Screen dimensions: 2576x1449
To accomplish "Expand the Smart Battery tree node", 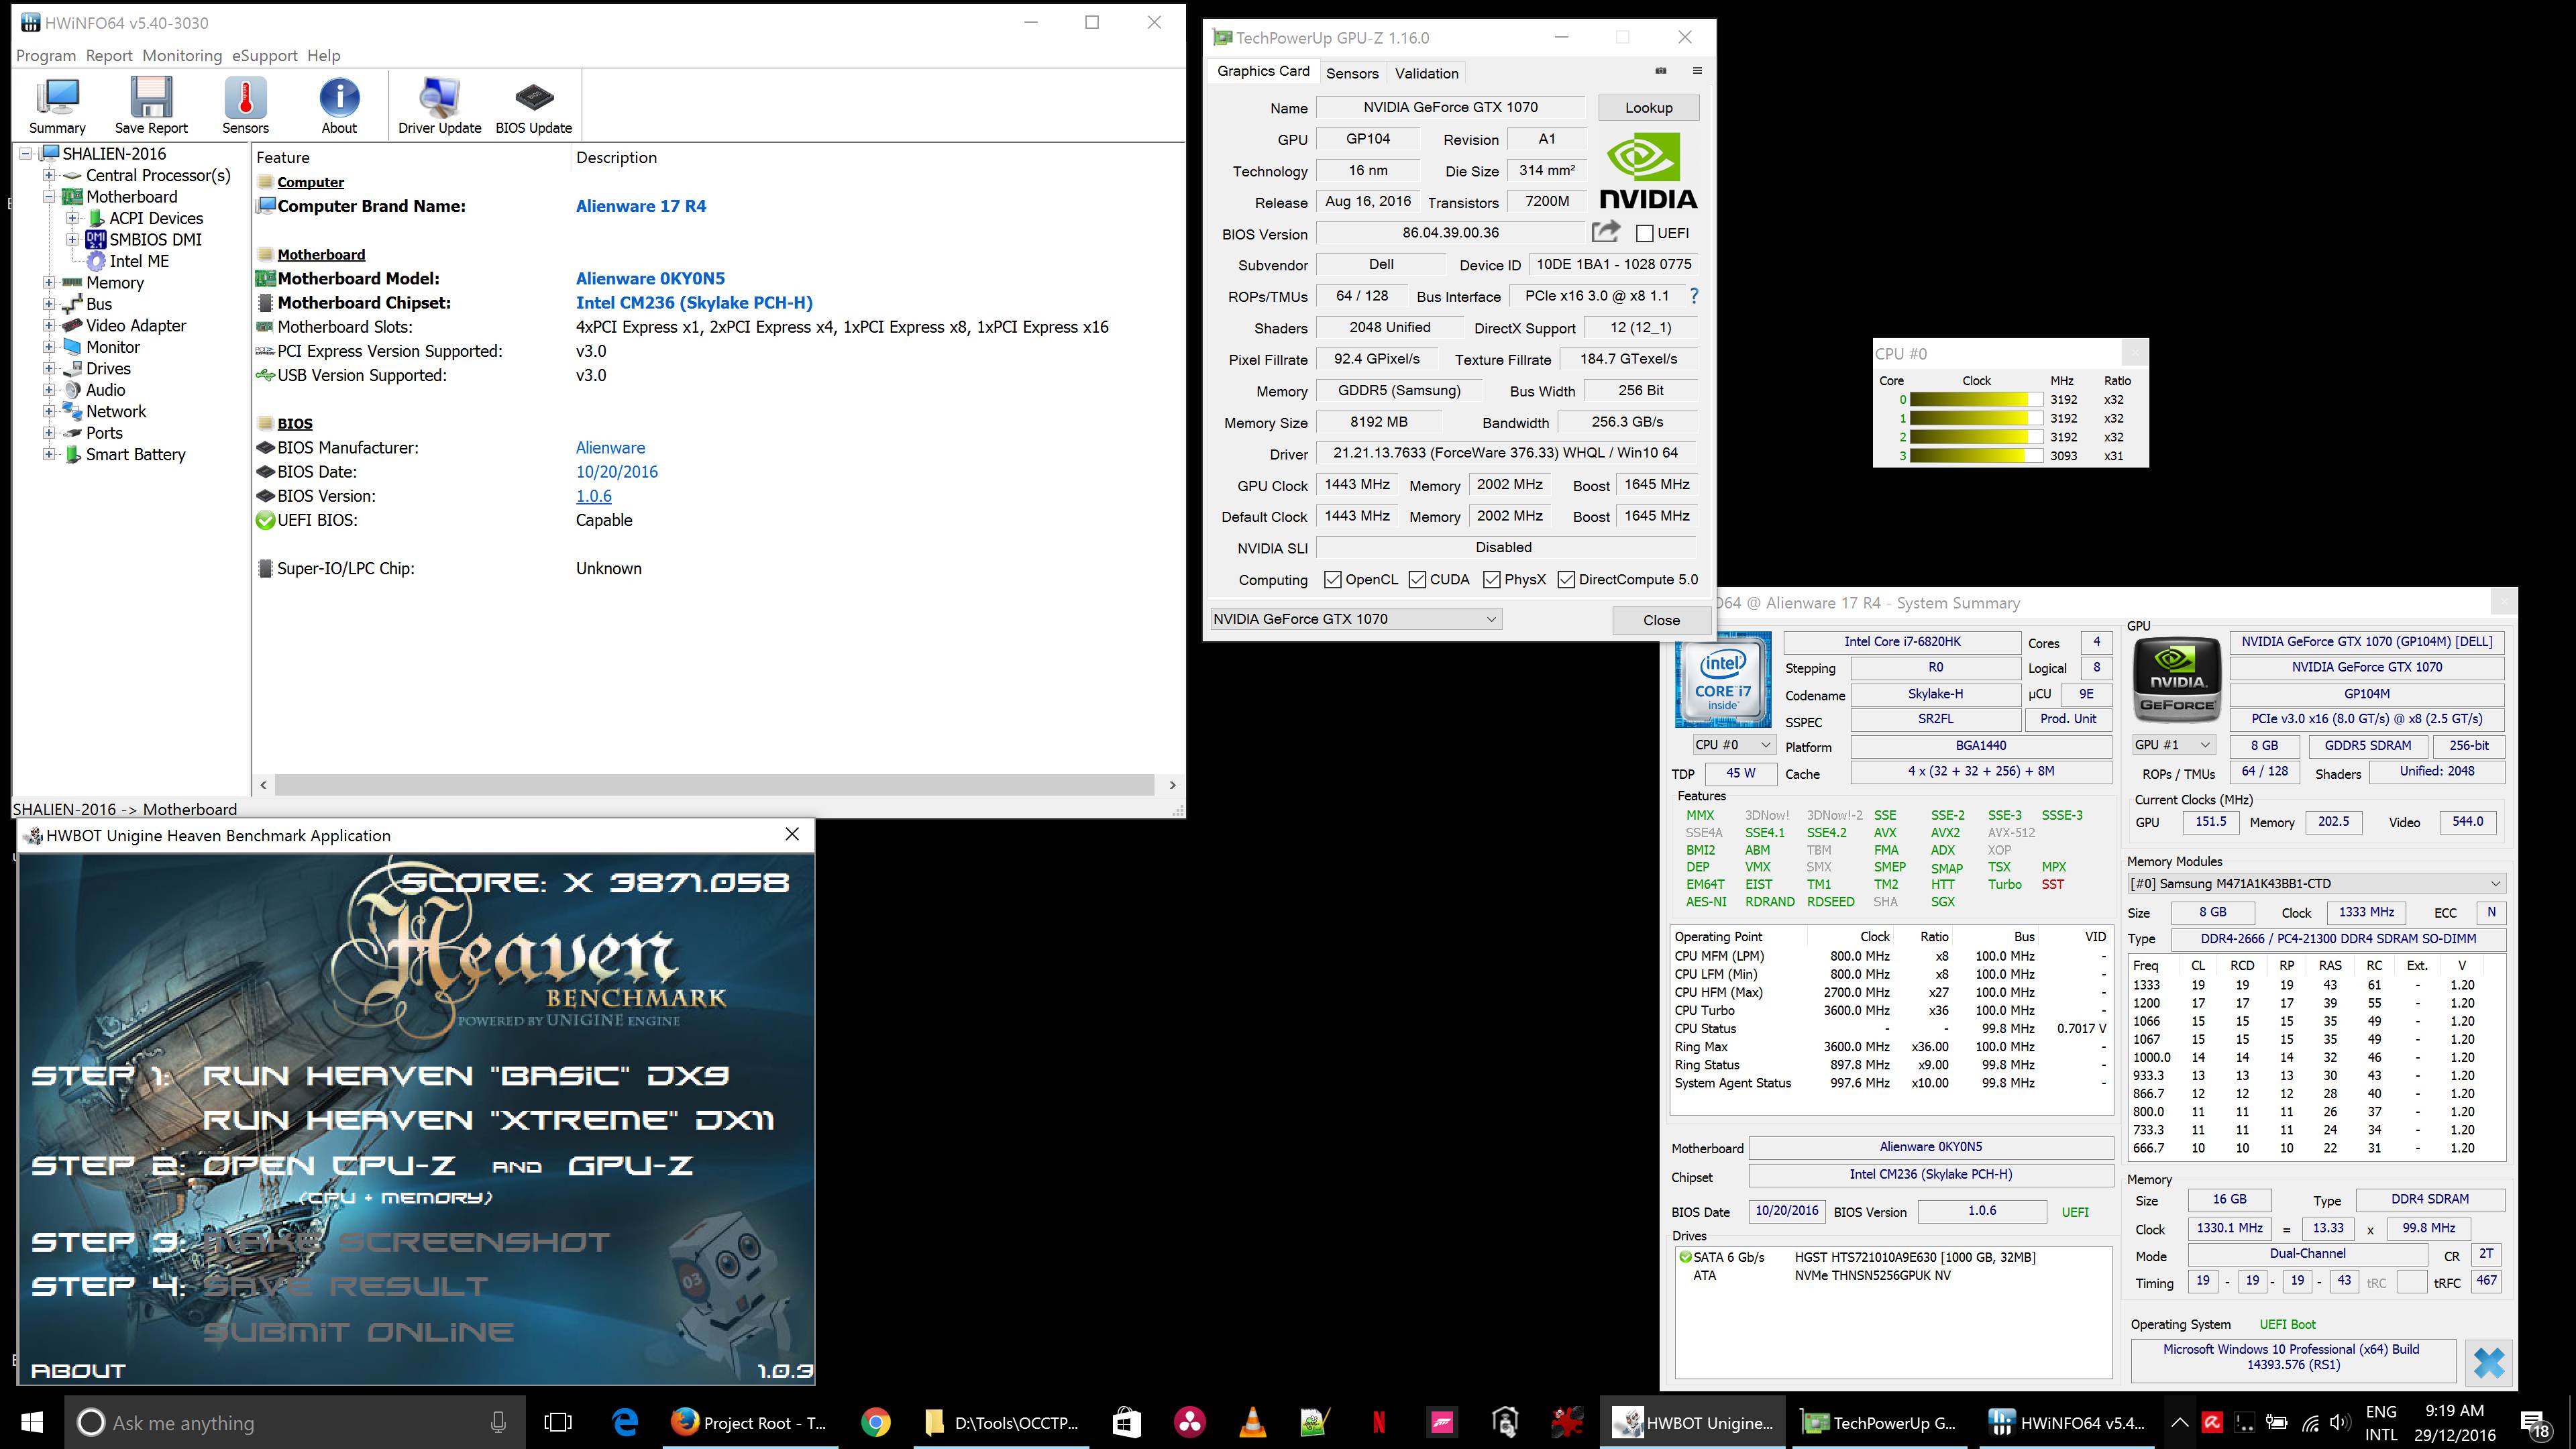I will (x=48, y=455).
